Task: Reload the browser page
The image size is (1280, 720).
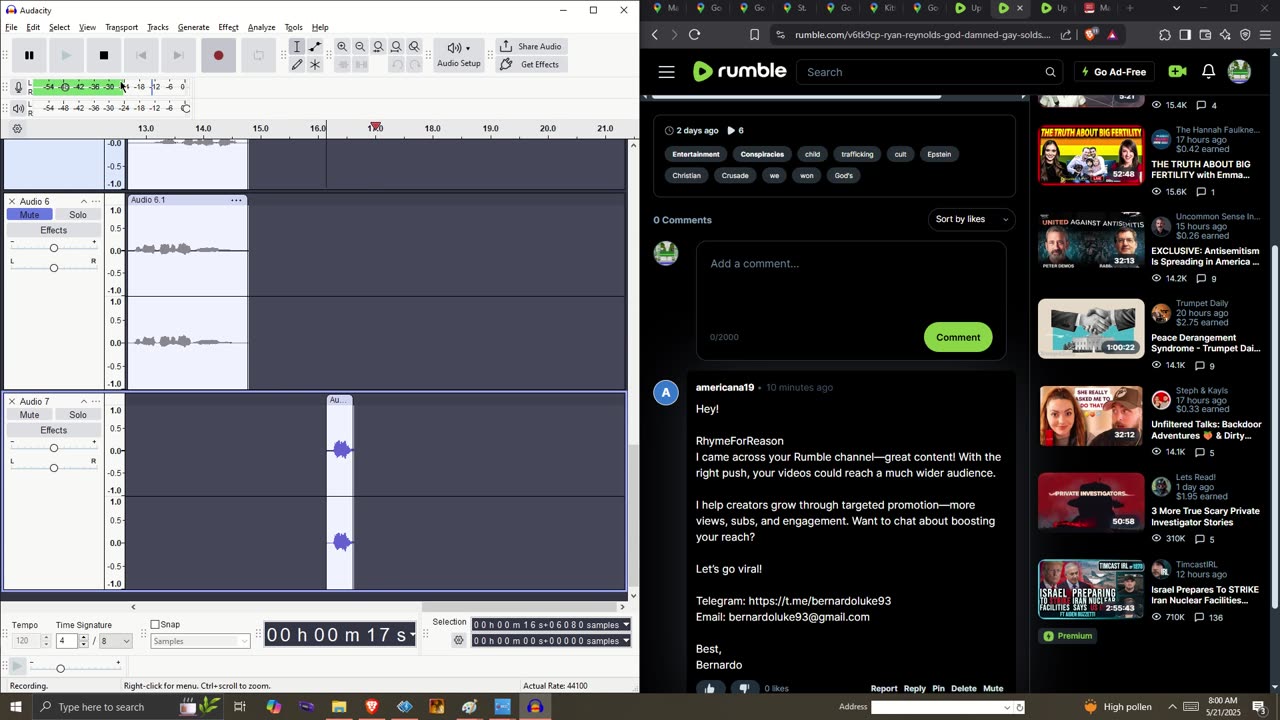Action: pos(695,34)
